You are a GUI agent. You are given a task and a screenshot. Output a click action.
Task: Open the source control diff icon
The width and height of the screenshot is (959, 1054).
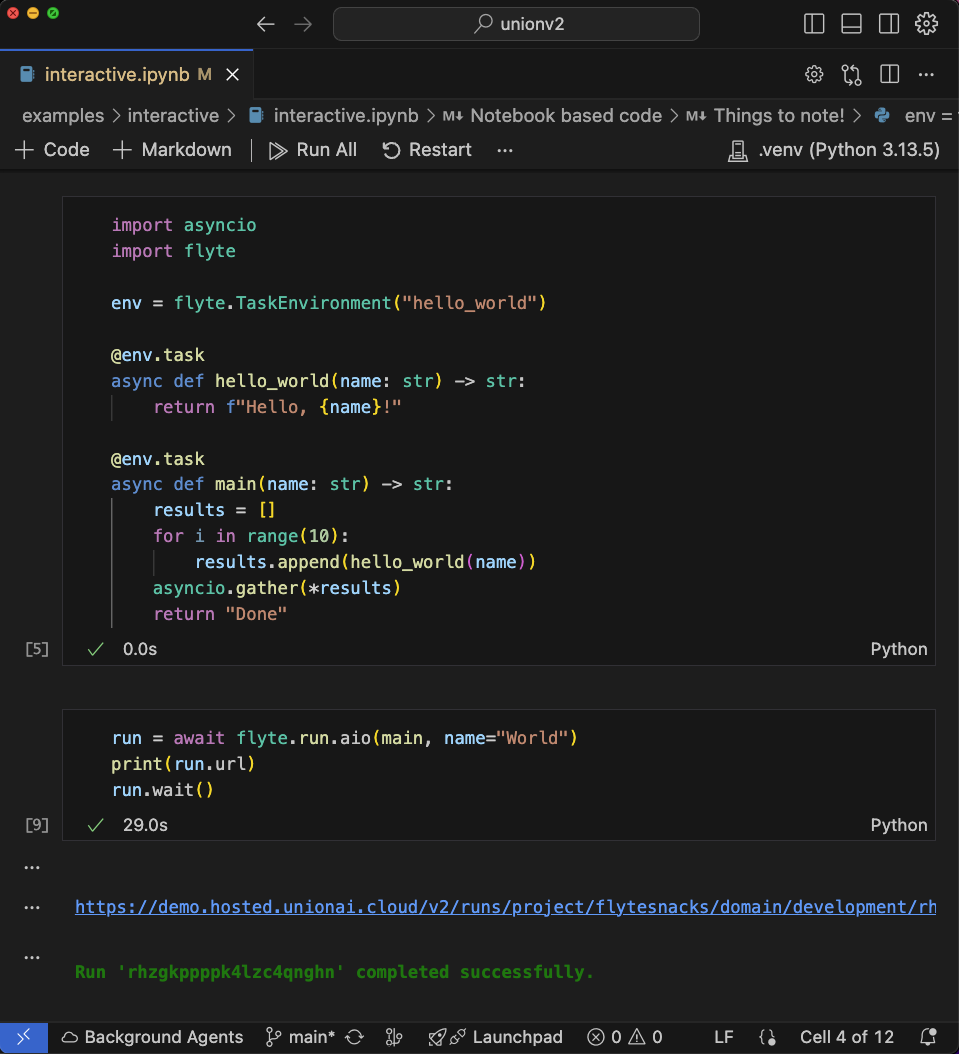tap(851, 75)
